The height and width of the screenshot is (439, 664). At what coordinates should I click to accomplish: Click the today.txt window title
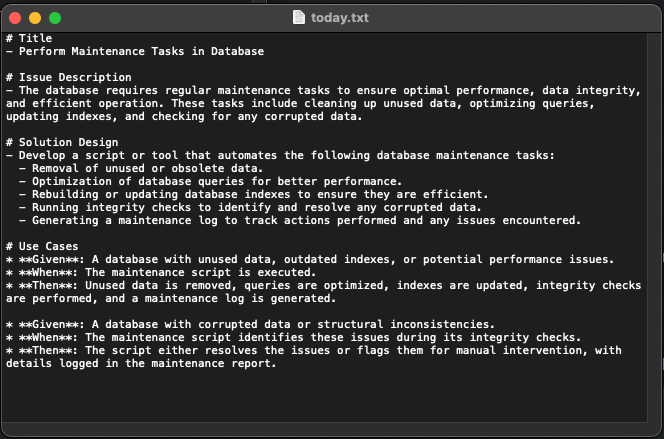click(340, 18)
